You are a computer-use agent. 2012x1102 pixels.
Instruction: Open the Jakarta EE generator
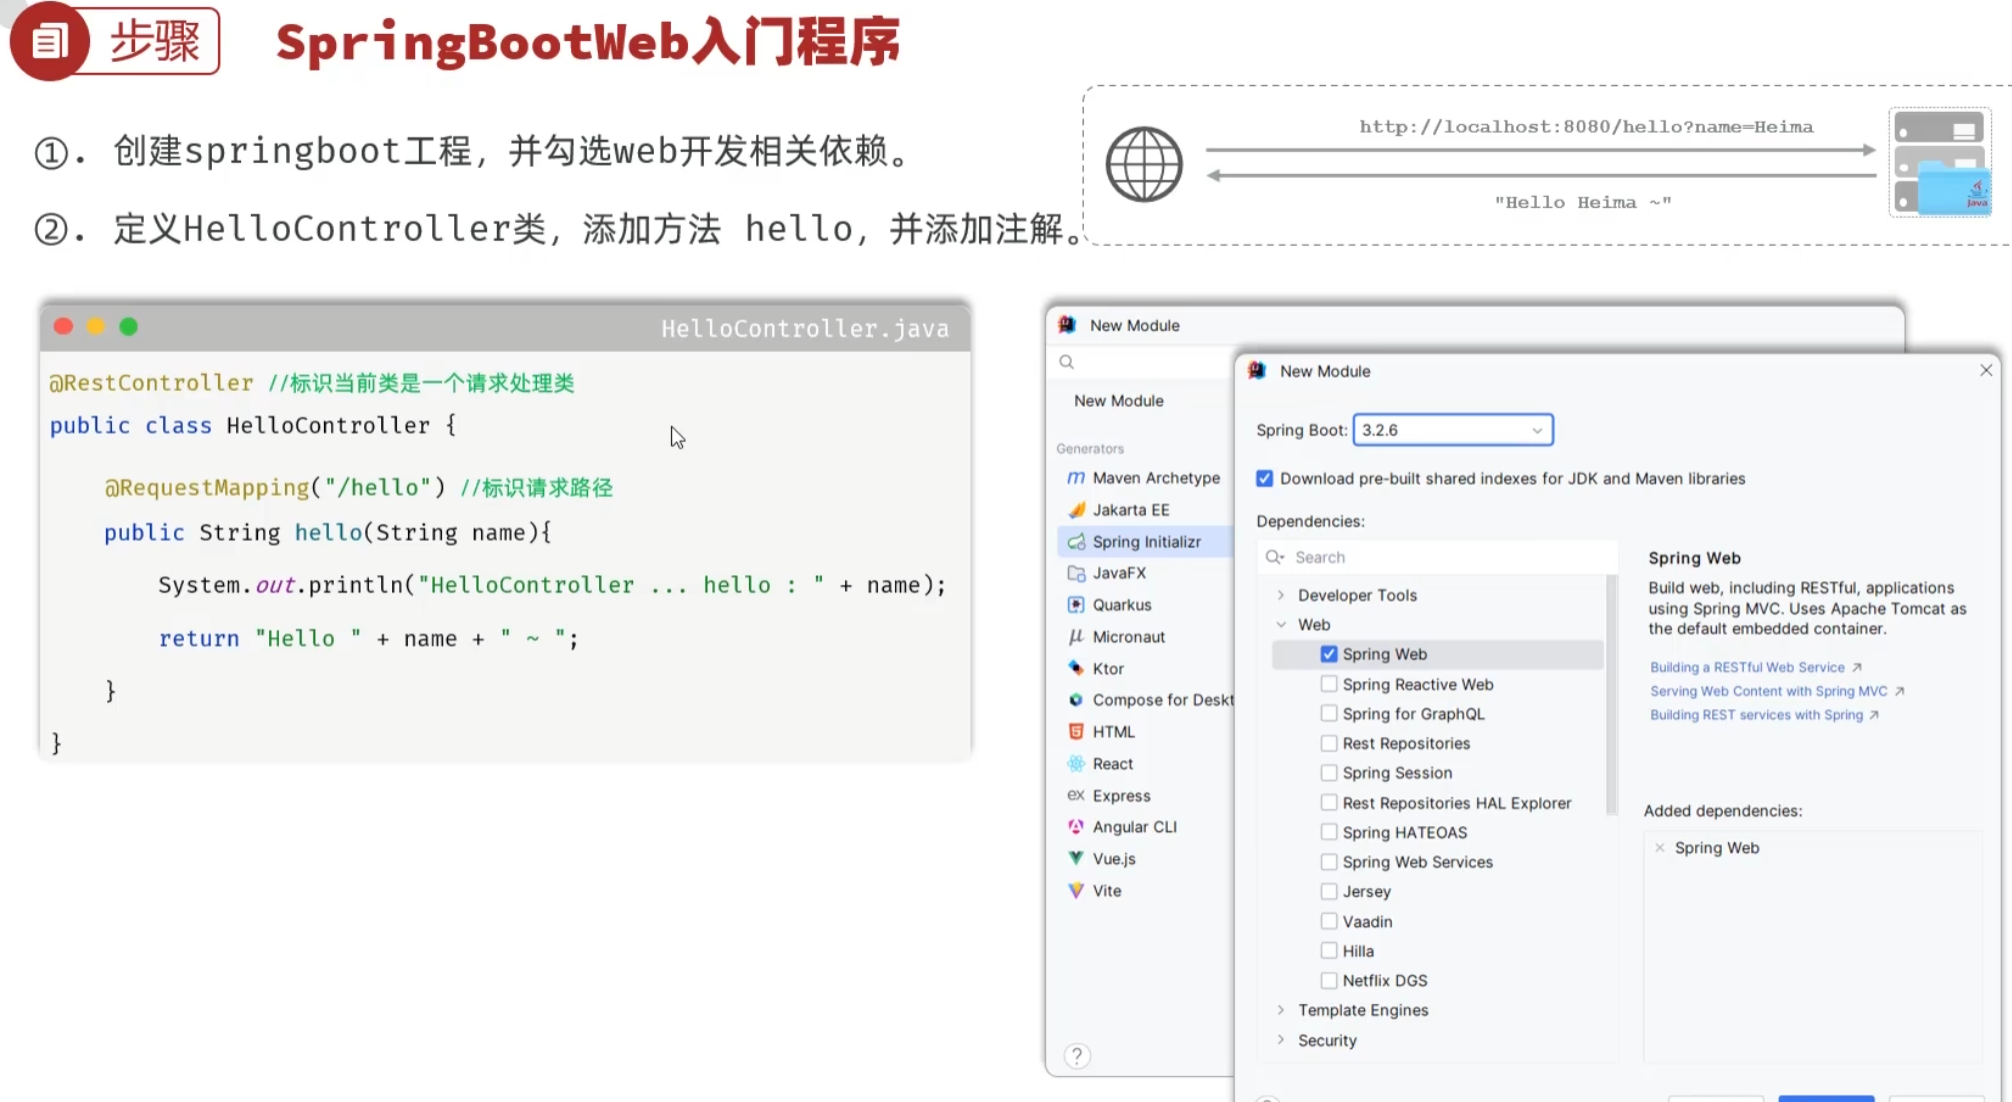(x=1131, y=509)
